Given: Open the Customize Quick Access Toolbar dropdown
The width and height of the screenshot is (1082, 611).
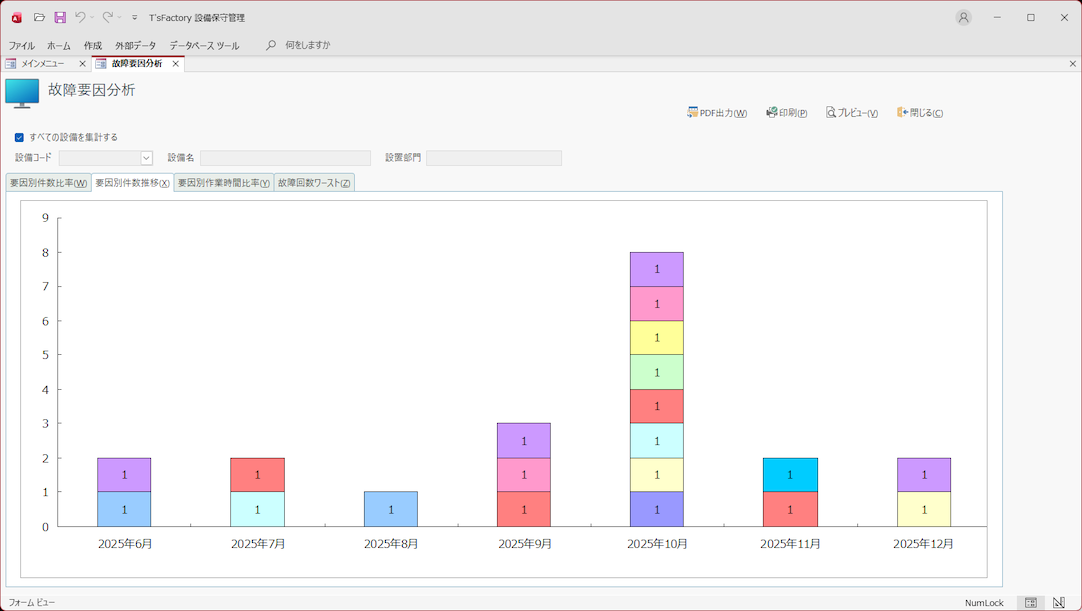Looking at the screenshot, I should coord(135,18).
